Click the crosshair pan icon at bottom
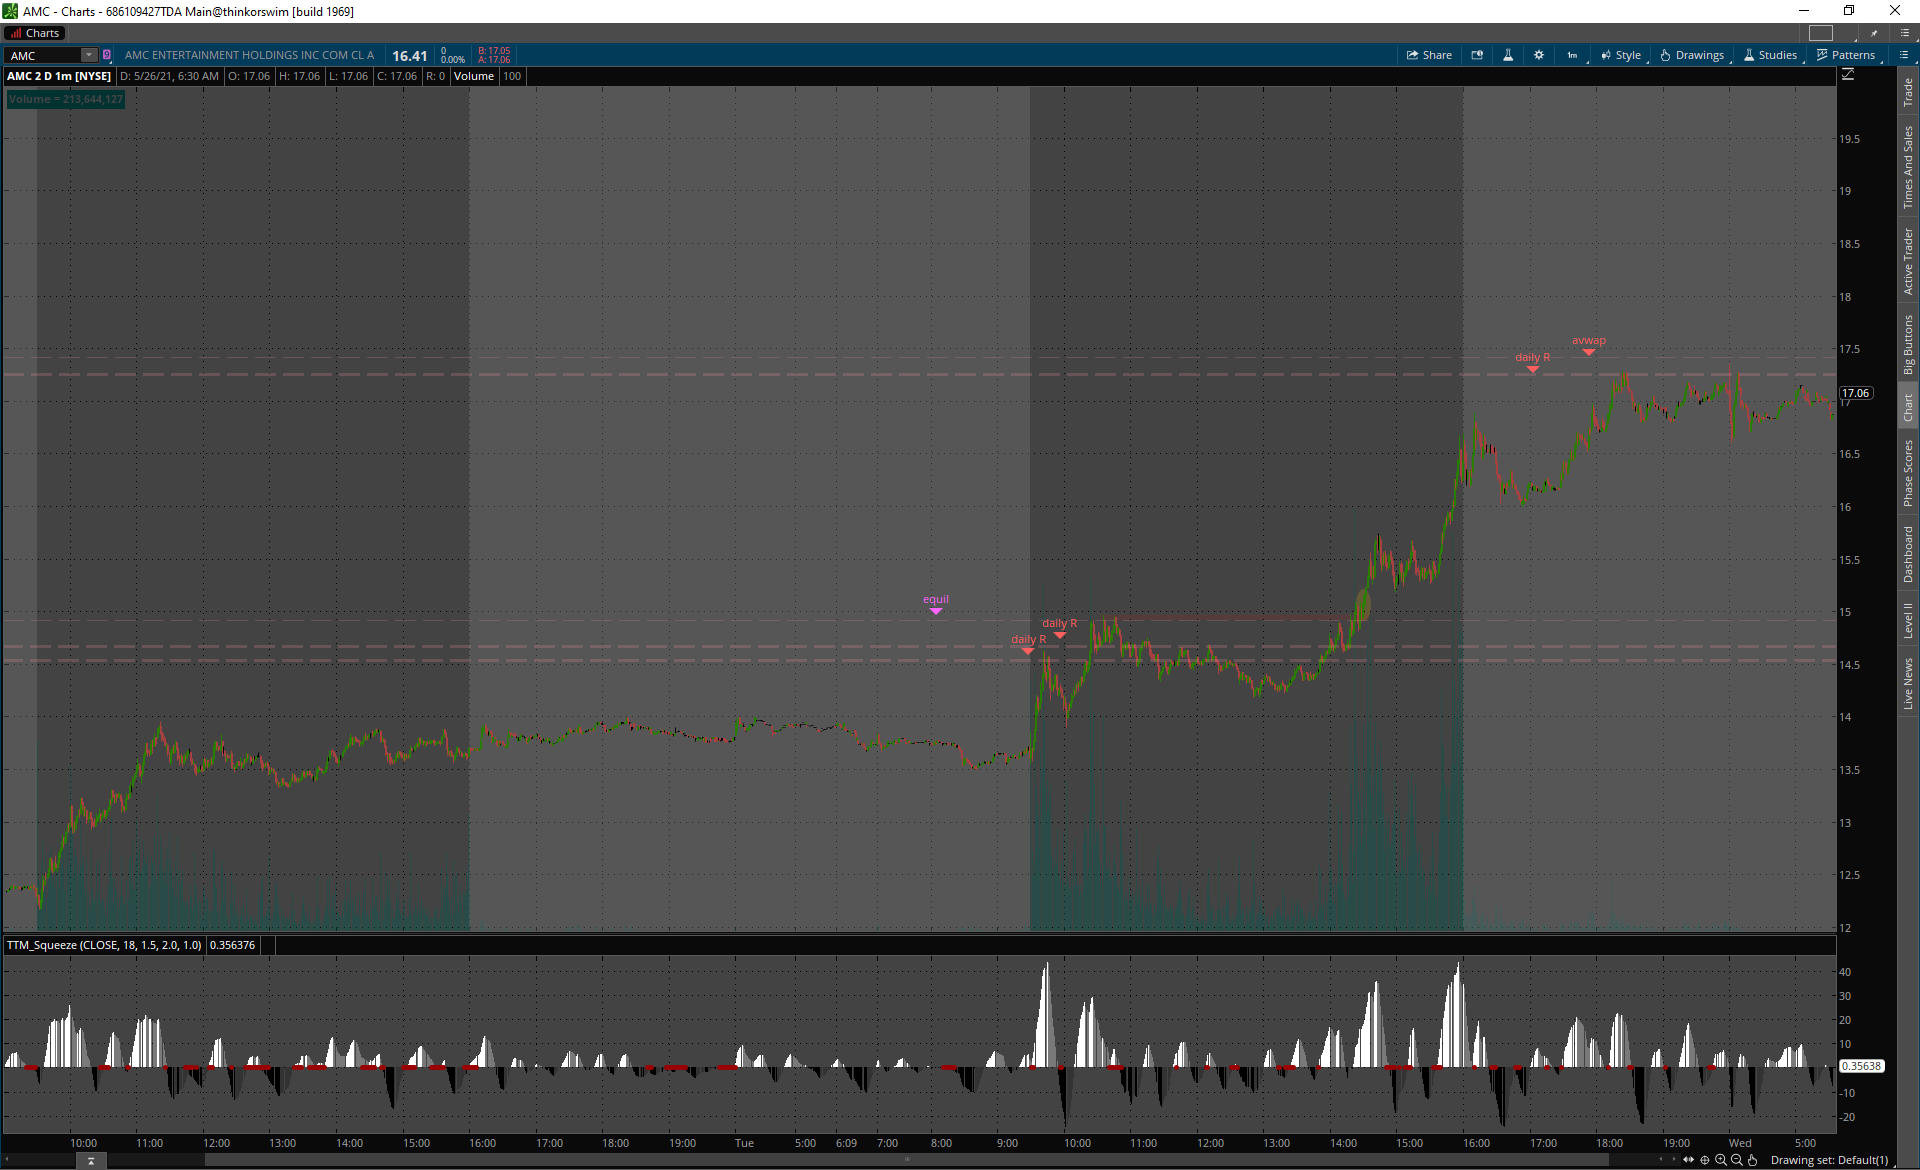This screenshot has height=1170, width=1920. click(1705, 1160)
